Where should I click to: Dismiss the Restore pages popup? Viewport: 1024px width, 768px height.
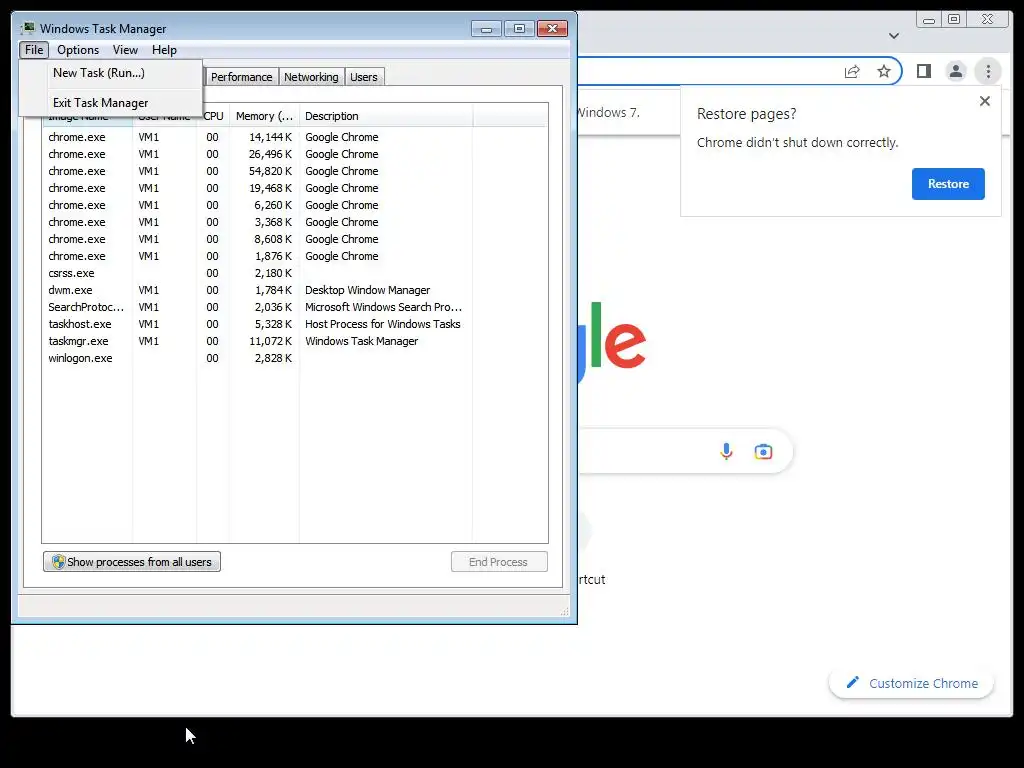pos(985,101)
